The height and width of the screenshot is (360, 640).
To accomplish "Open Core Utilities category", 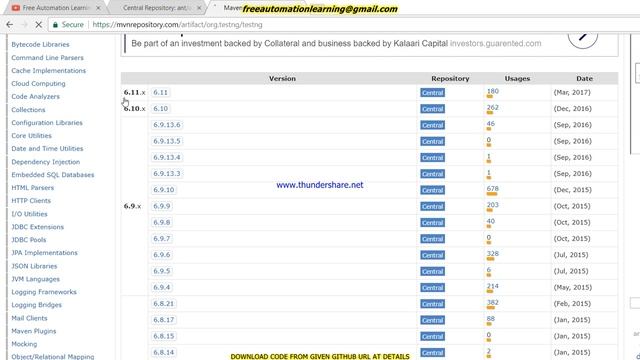I will pyautogui.click(x=31, y=136).
